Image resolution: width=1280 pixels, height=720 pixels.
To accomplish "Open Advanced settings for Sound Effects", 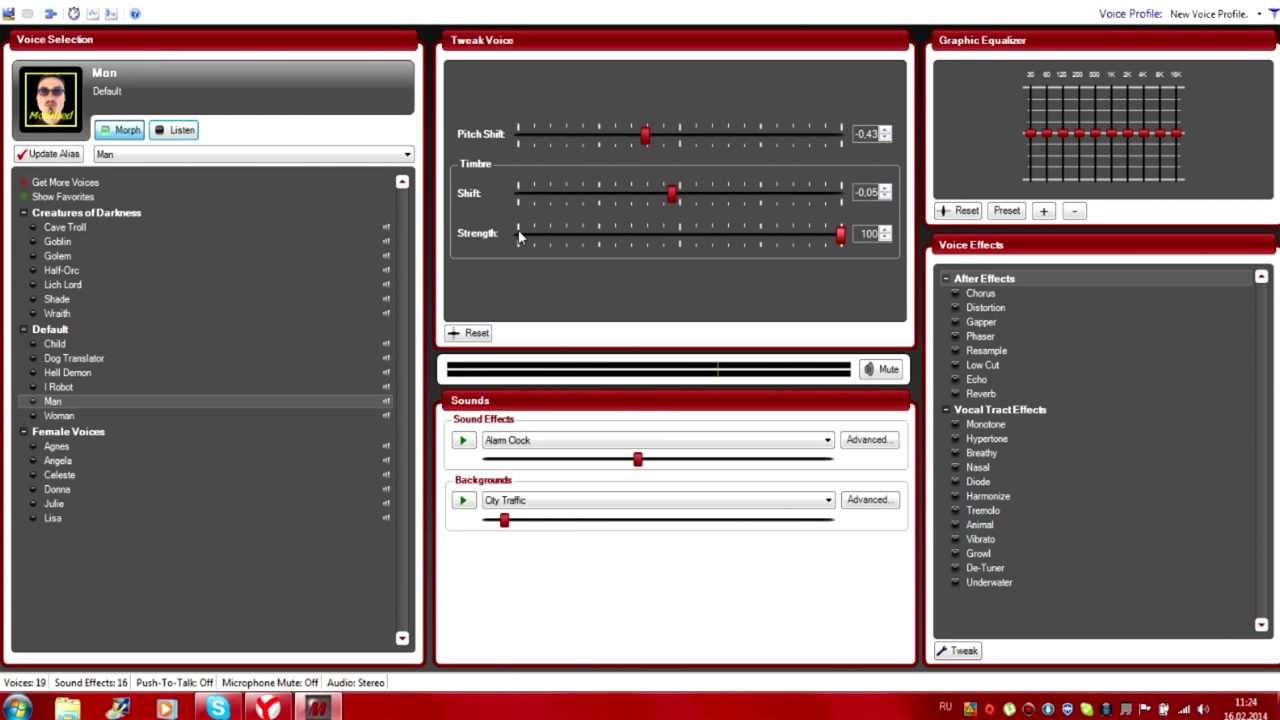I will coord(868,440).
